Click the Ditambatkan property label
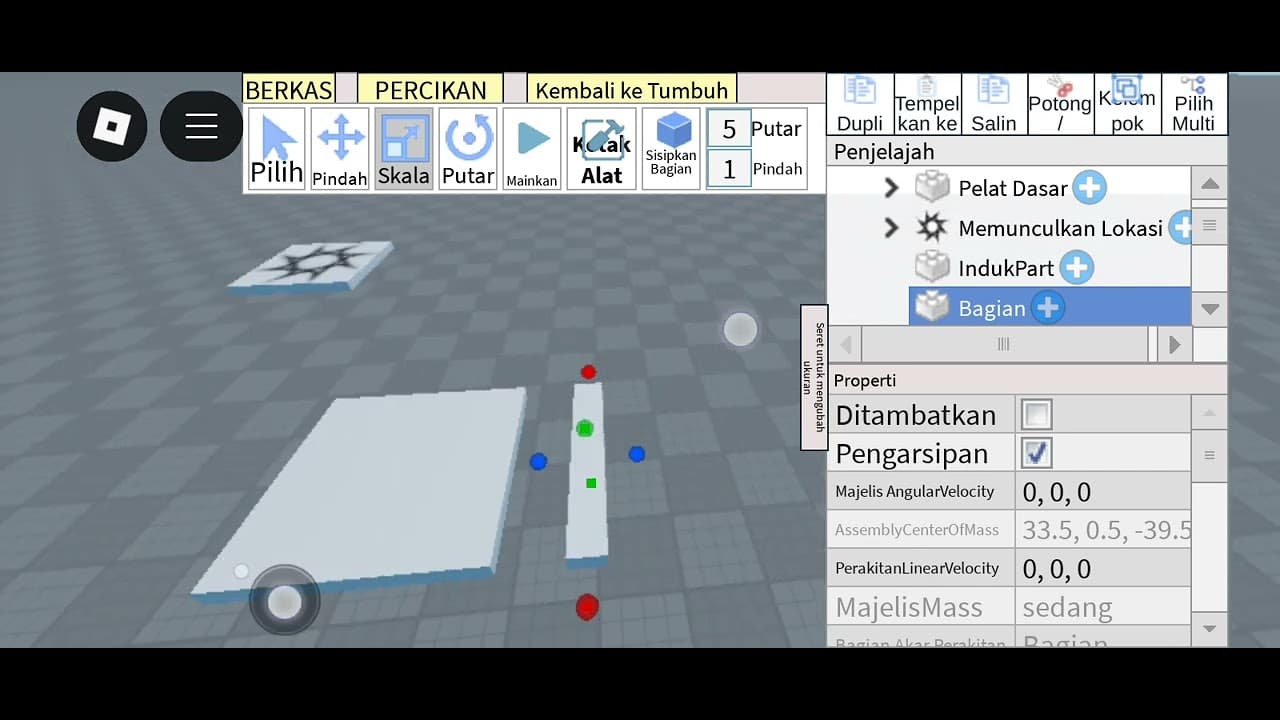 point(916,415)
